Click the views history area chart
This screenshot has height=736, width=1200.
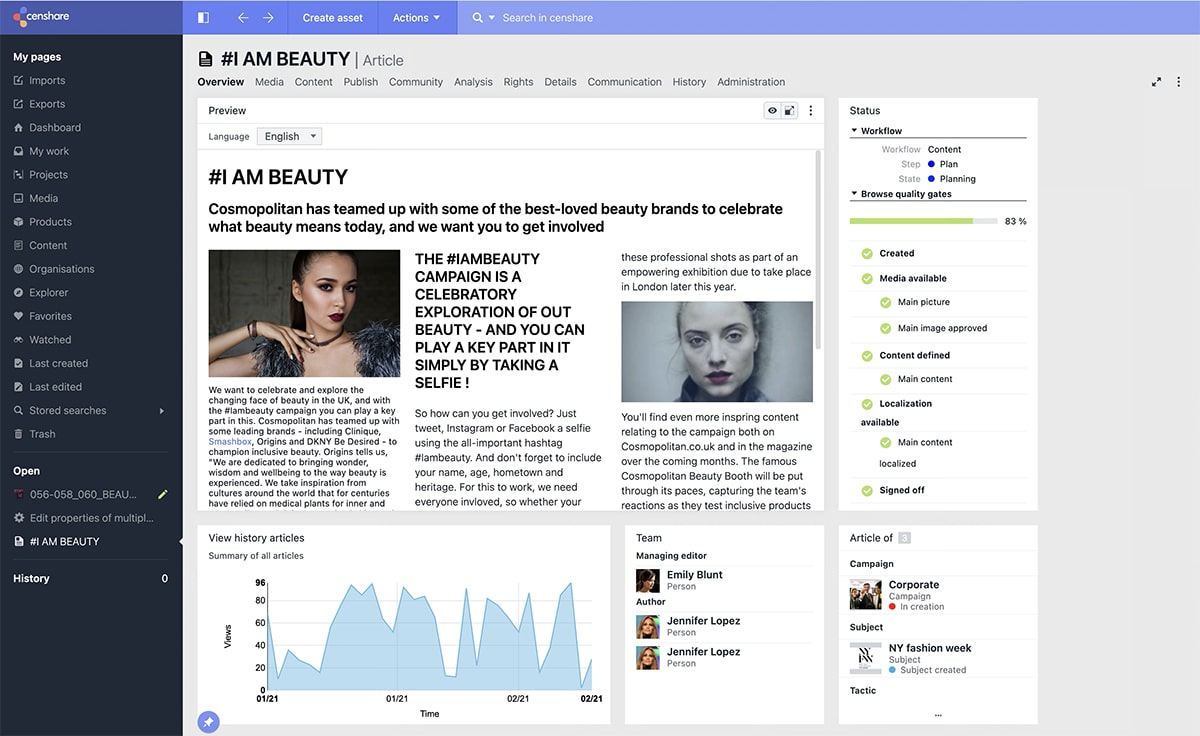(427, 636)
